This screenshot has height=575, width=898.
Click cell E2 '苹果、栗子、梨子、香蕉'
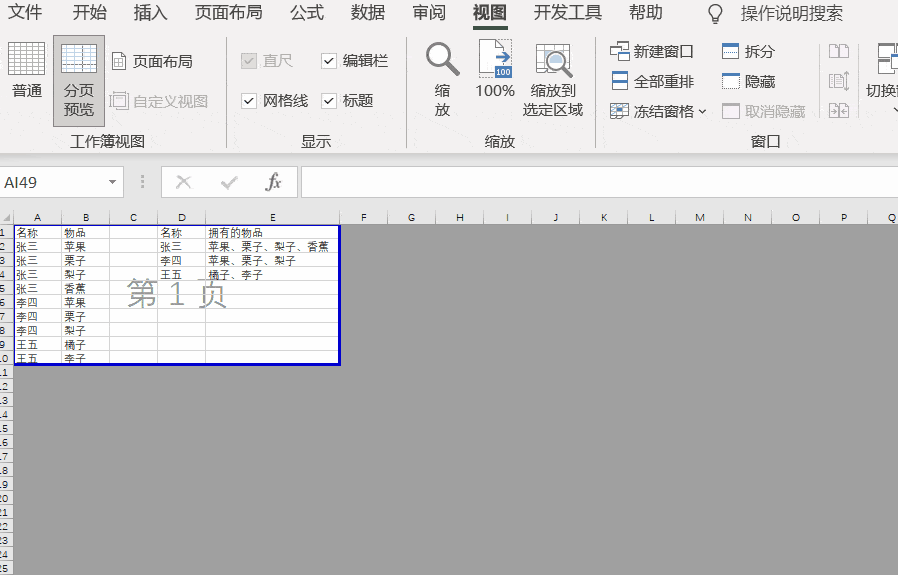(x=273, y=247)
